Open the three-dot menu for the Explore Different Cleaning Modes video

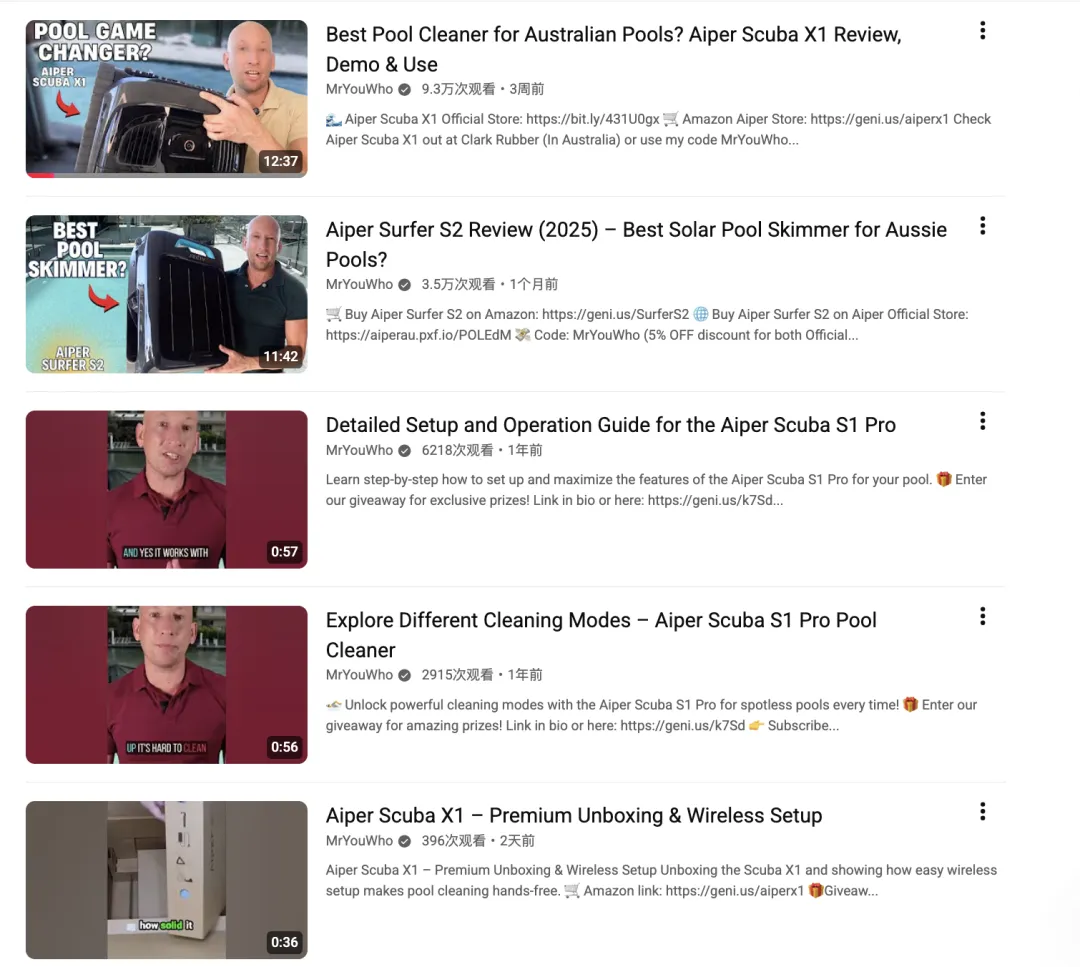pos(982,616)
